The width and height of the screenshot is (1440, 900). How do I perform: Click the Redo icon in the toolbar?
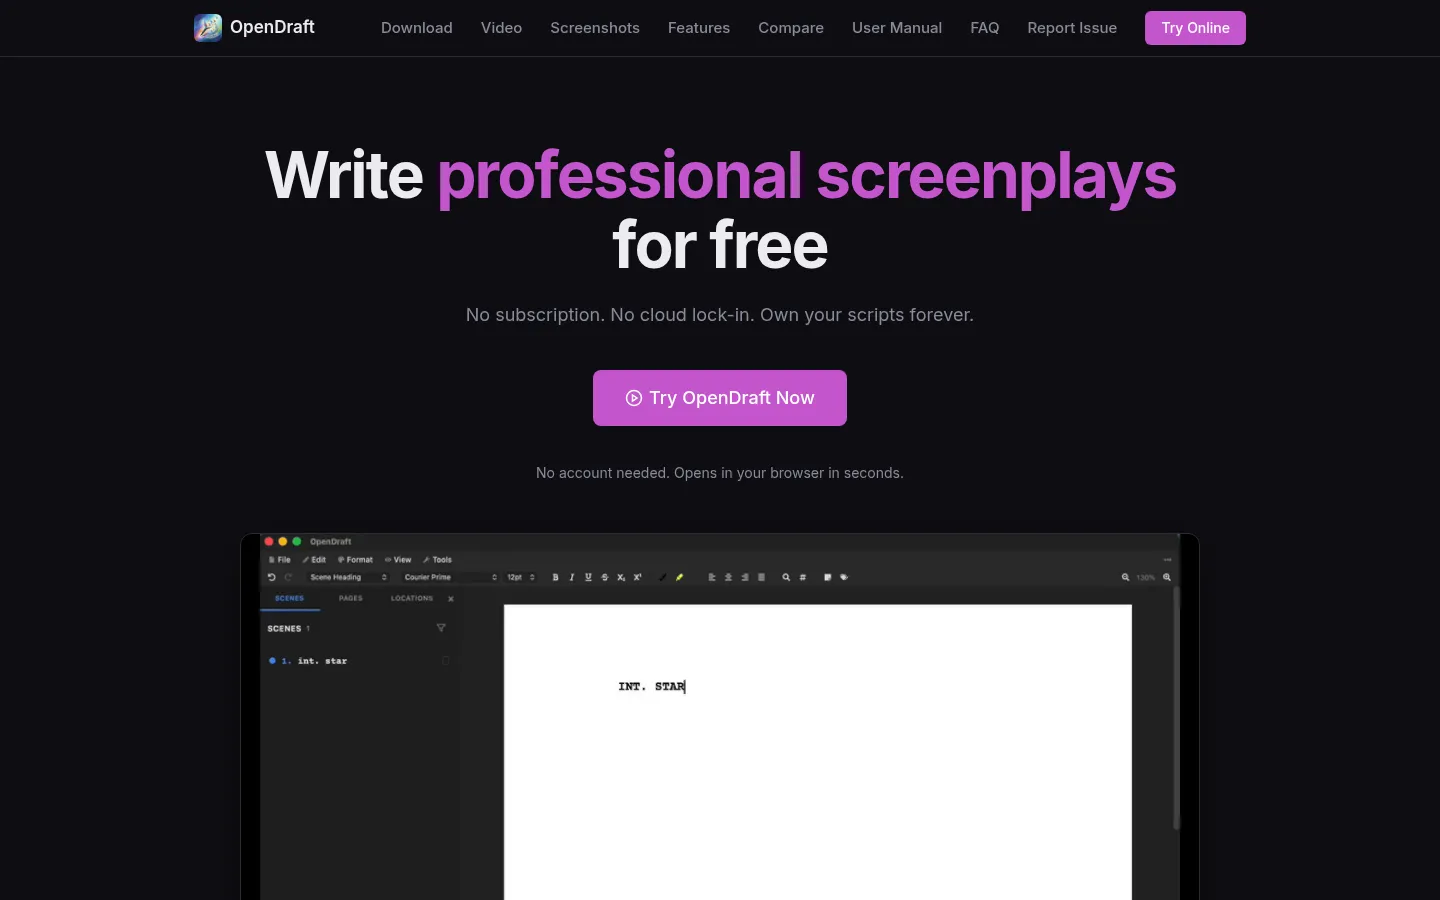(288, 577)
